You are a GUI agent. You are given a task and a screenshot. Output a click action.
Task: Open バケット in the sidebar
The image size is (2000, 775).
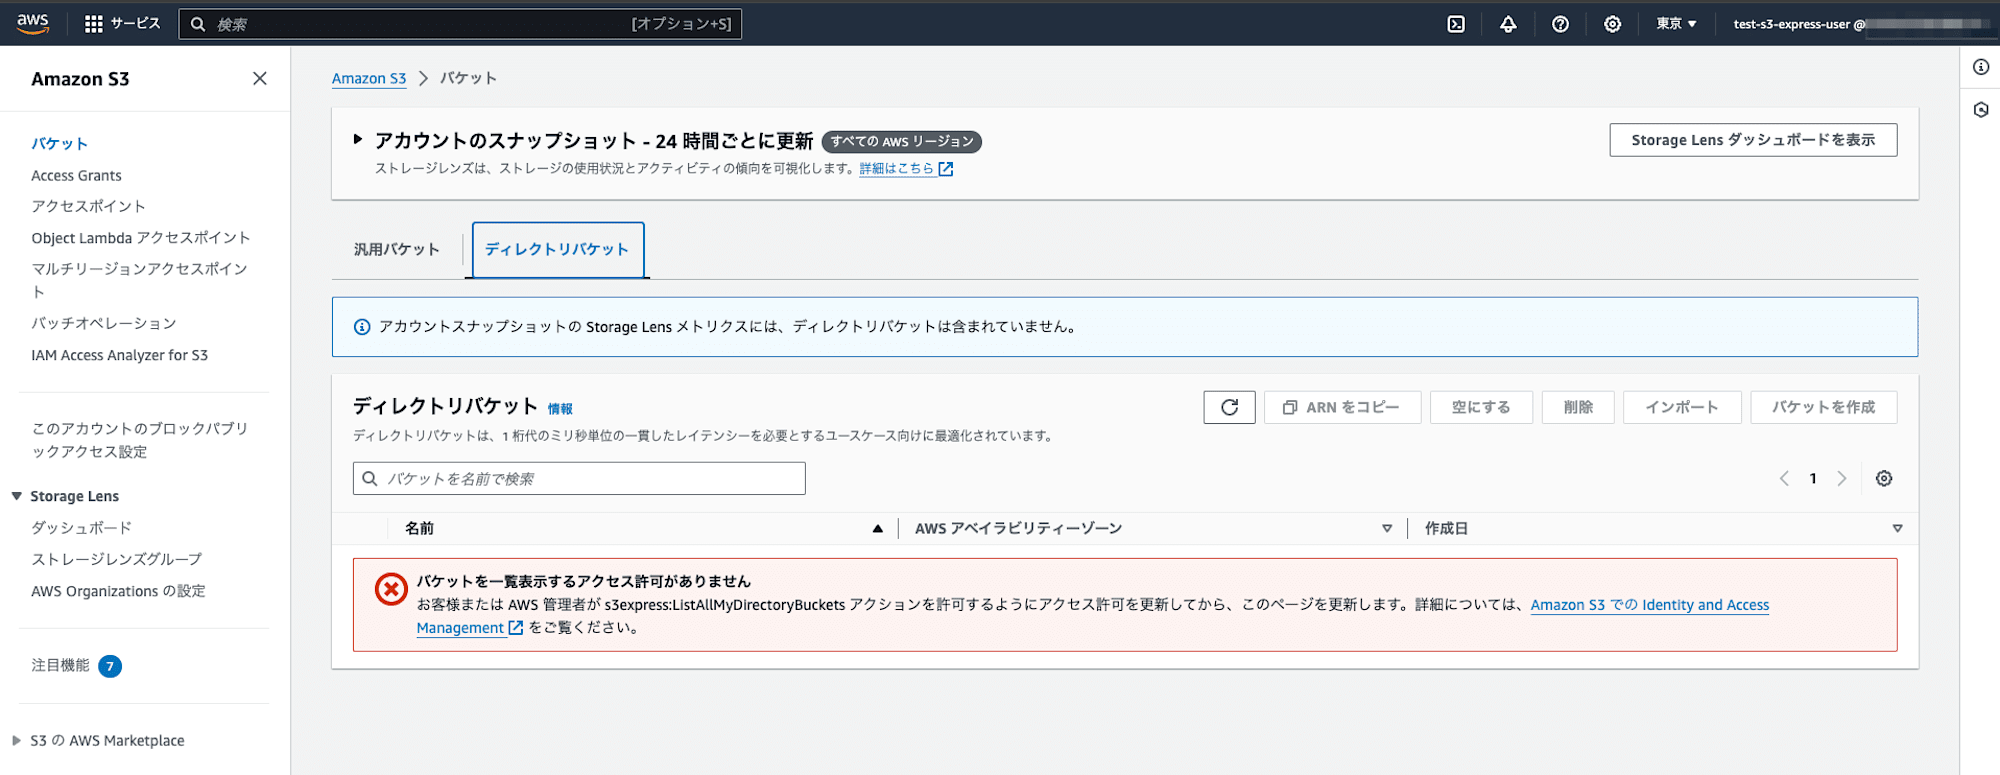click(60, 144)
